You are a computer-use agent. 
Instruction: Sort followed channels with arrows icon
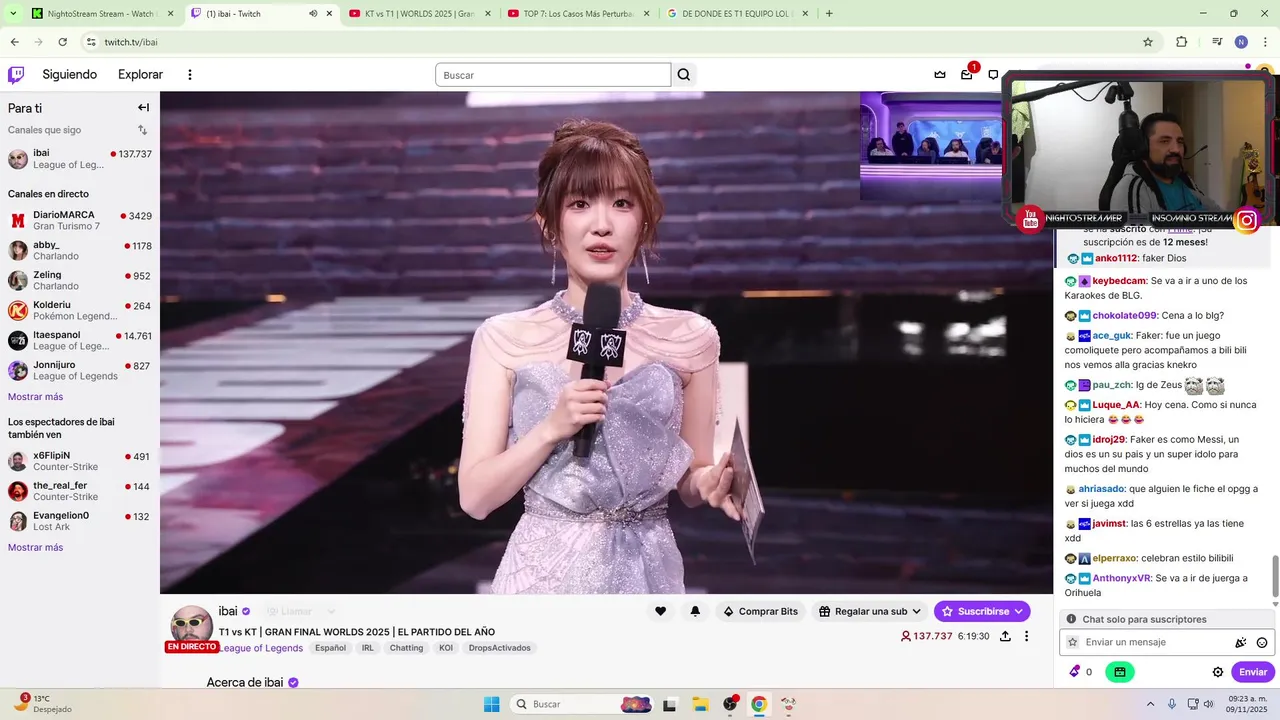pyautogui.click(x=142, y=130)
